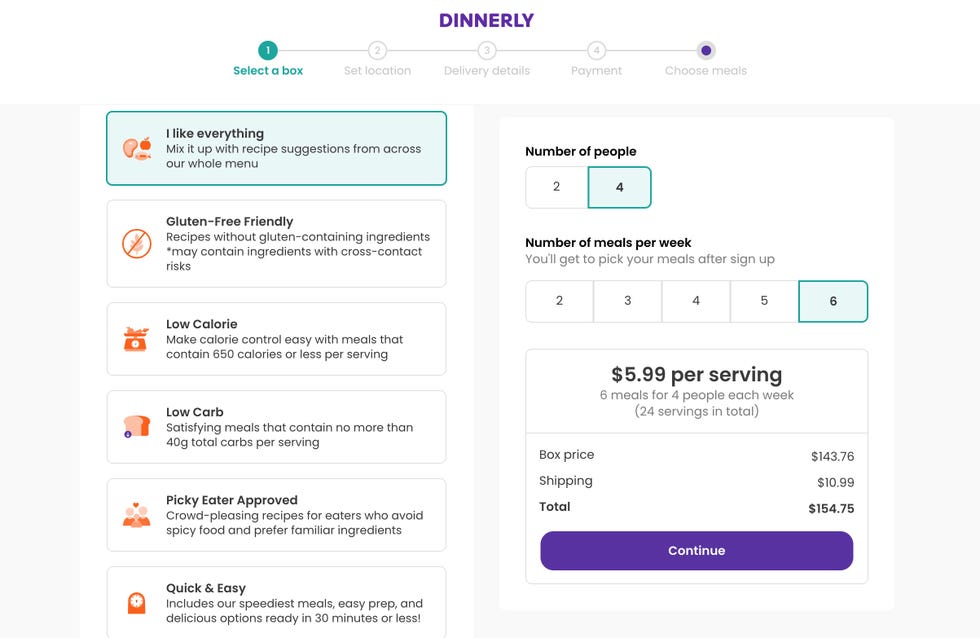Pick the Gluten-Free Friendly preference card
The width and height of the screenshot is (980, 638).
(276, 244)
